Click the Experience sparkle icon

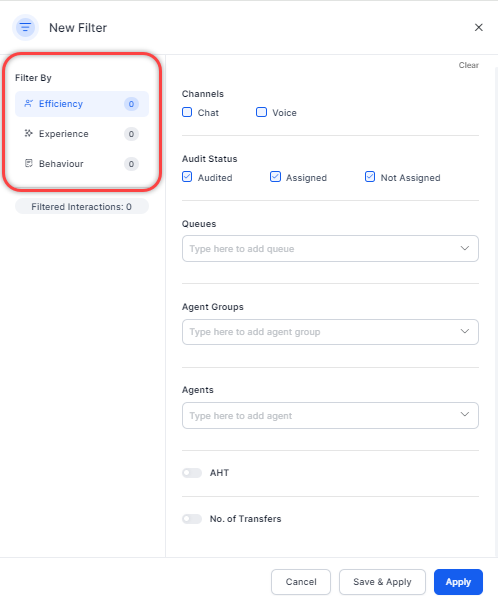click(29, 133)
